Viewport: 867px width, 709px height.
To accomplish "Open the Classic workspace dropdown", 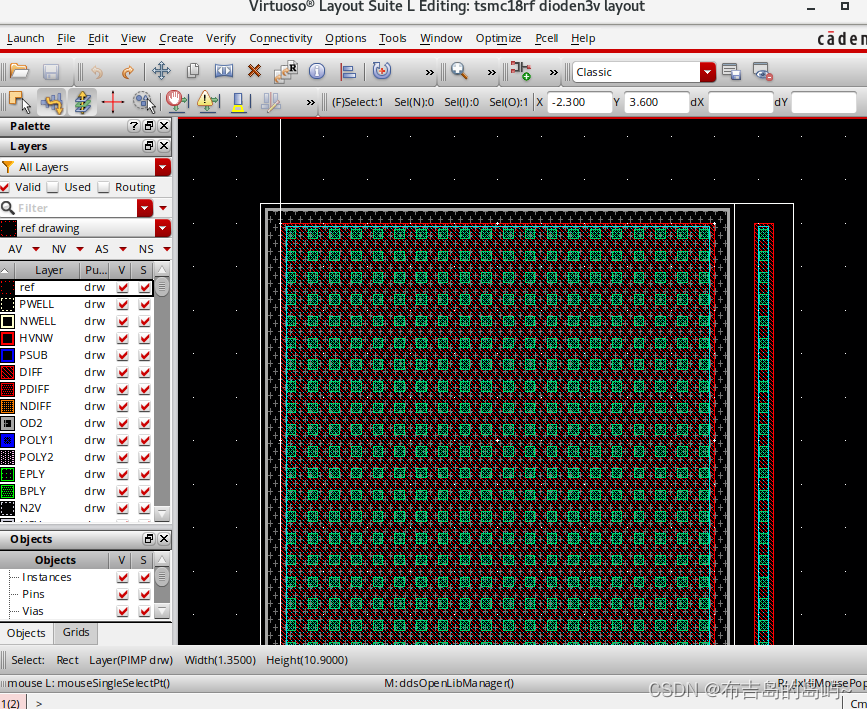I will pyautogui.click(x=708, y=72).
